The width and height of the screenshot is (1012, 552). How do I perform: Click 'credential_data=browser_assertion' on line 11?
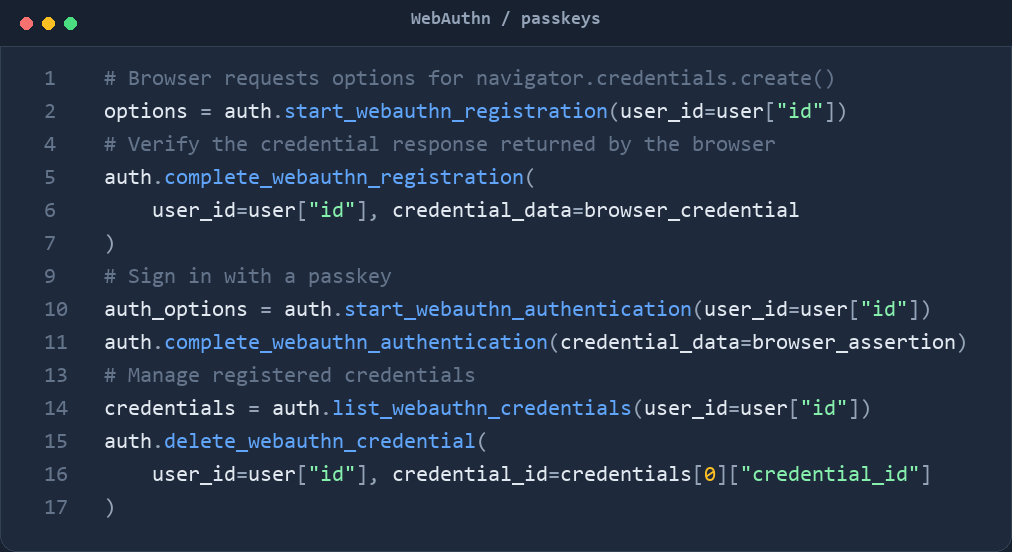[x=757, y=342]
